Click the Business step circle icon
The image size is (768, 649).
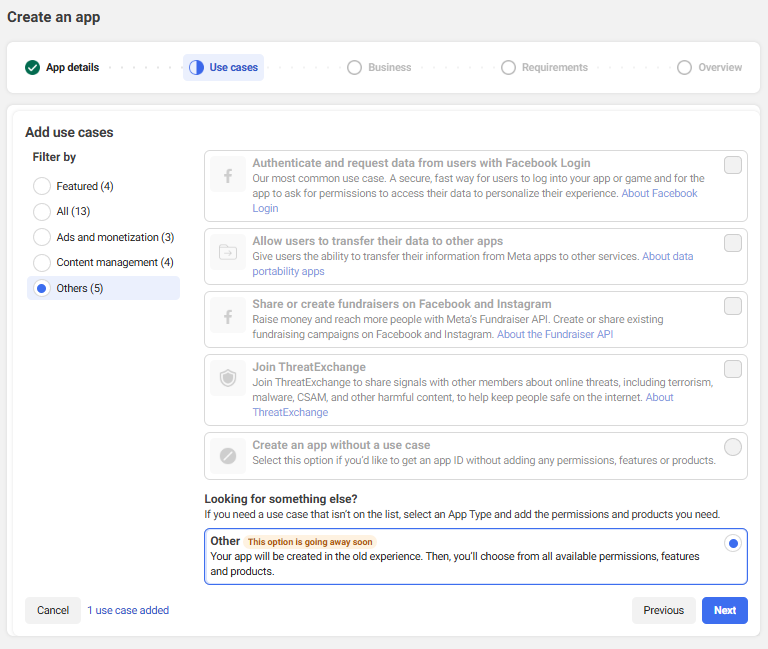pos(354,68)
